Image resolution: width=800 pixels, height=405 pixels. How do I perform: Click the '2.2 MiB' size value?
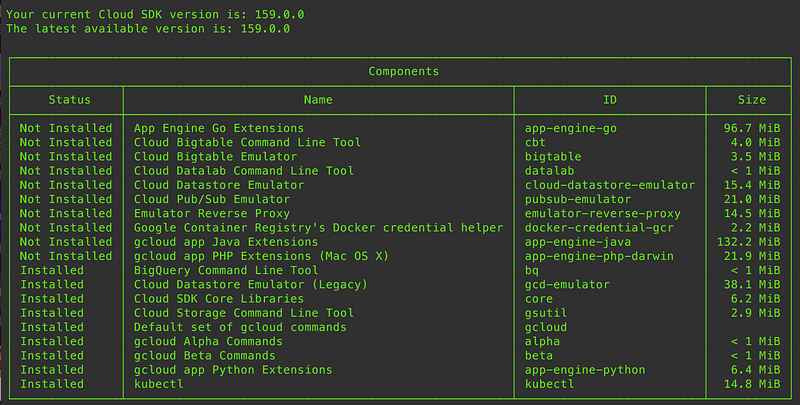[x=756, y=228]
